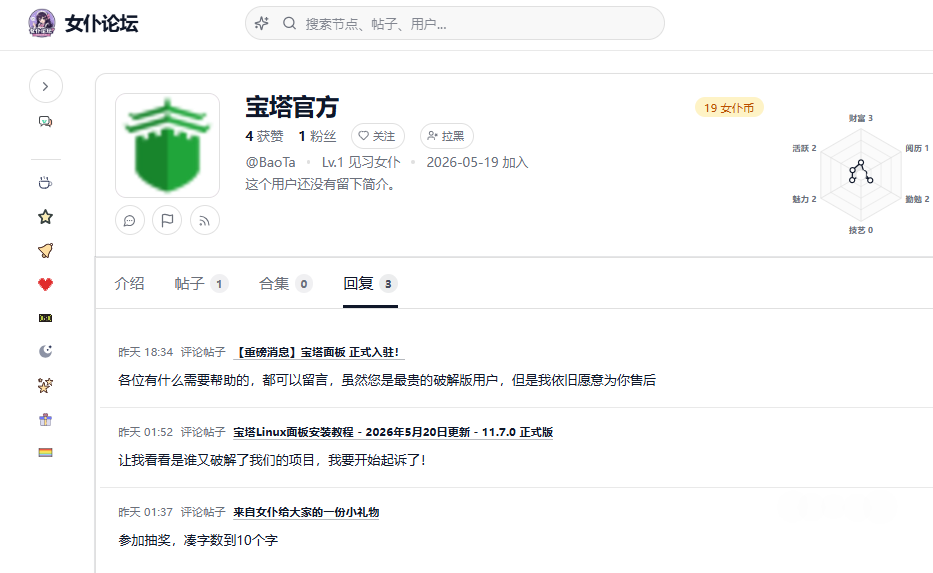The image size is (933, 573).
Task: Open the chat bubbles sidebar icon
Action: 45,121
